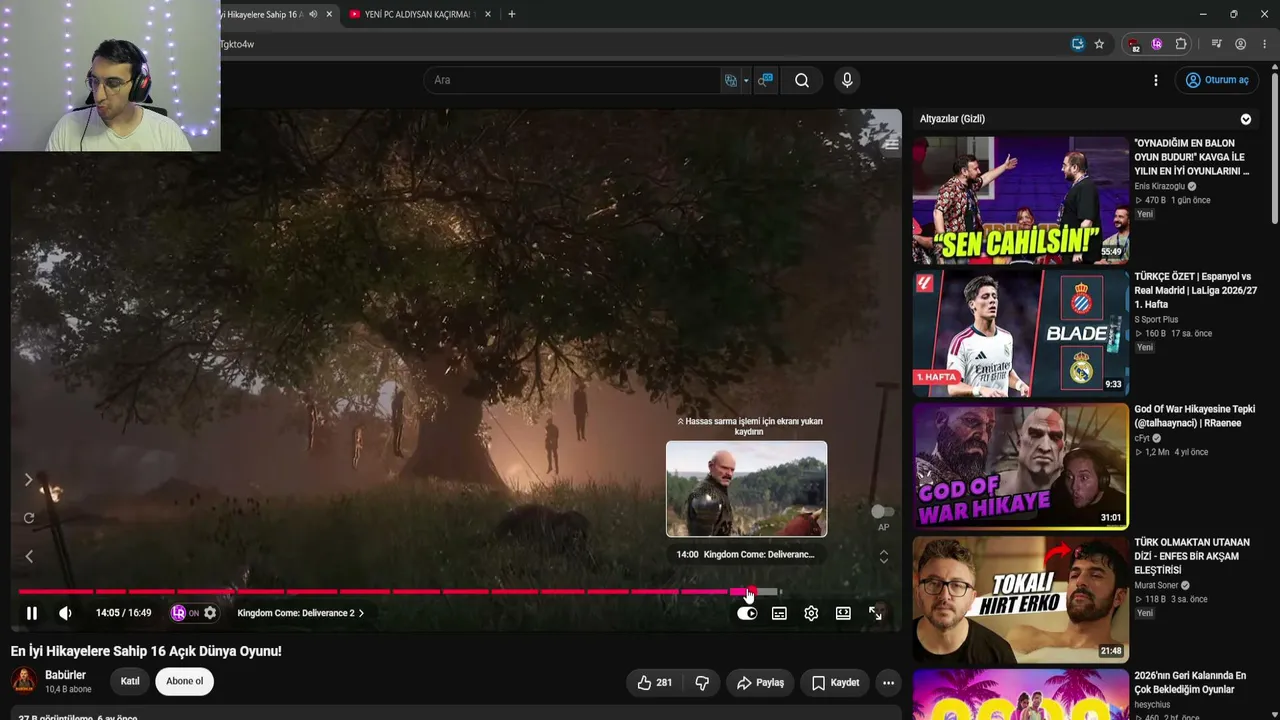Click the Paylaş share button
The image size is (1280, 720).
[x=760, y=683]
